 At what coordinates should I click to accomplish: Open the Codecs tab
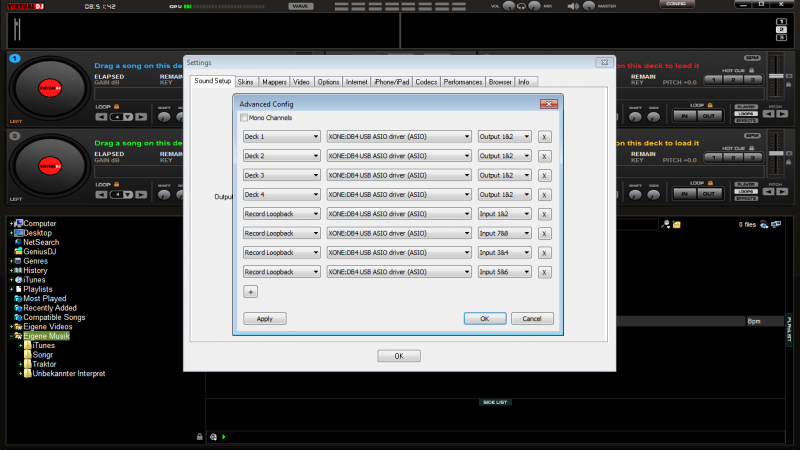[426, 82]
